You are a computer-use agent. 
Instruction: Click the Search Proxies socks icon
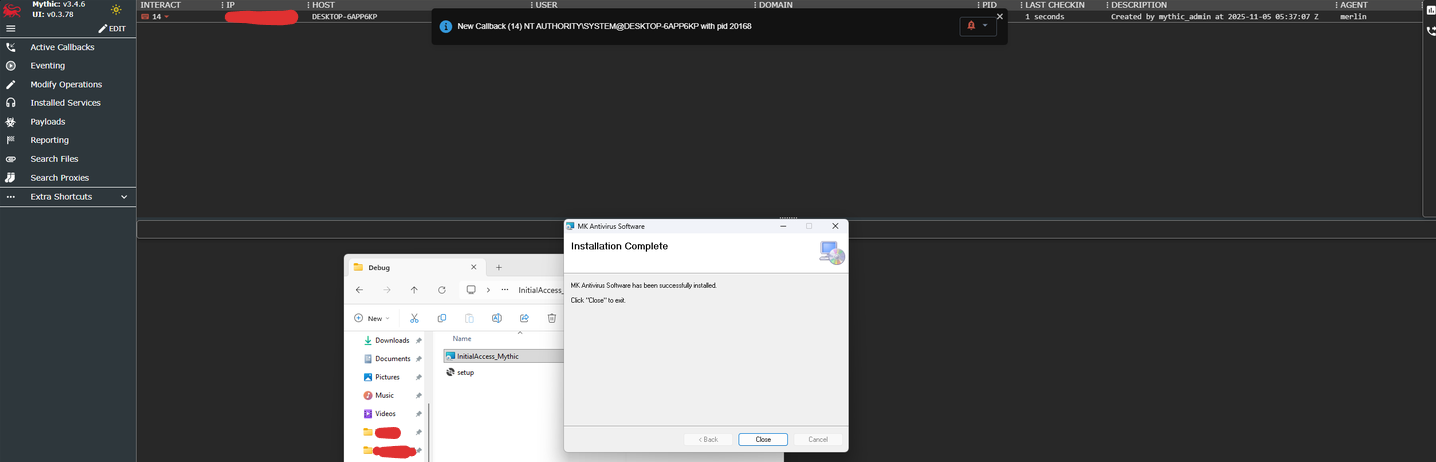[x=11, y=178]
